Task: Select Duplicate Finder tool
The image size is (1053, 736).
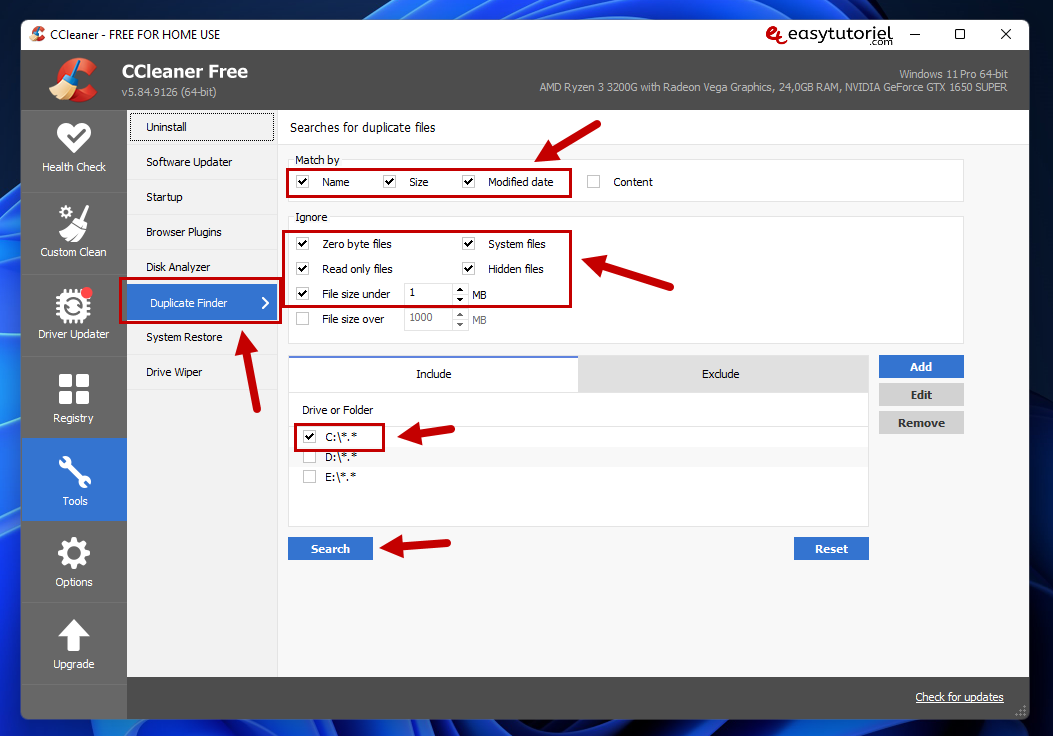Action: (x=201, y=303)
